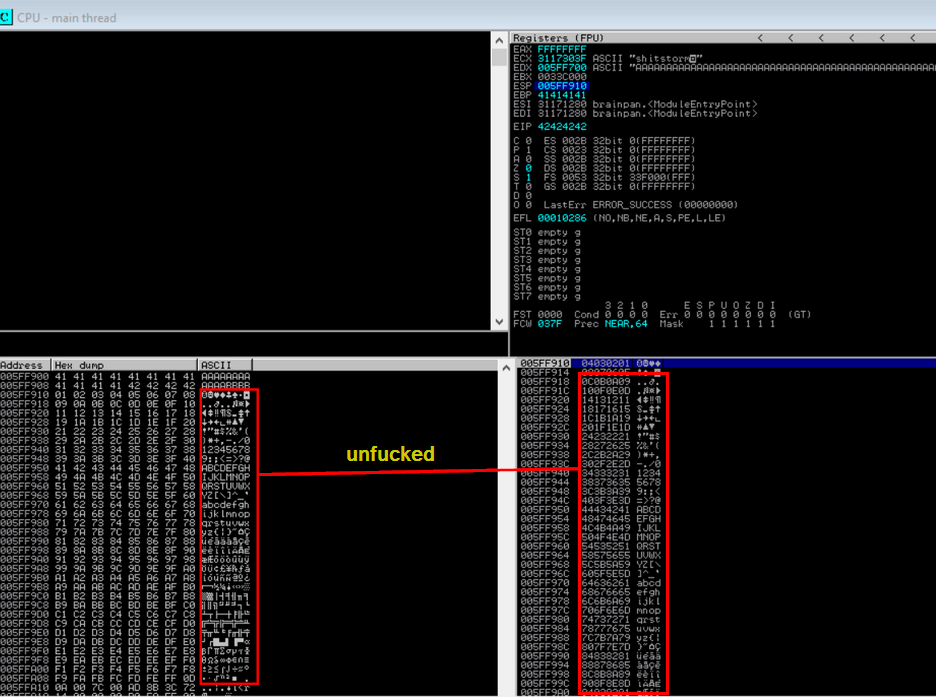Select the LastErr ERROR_SUCCESS line
Screen dimensions: 936x697
[x=641, y=205]
